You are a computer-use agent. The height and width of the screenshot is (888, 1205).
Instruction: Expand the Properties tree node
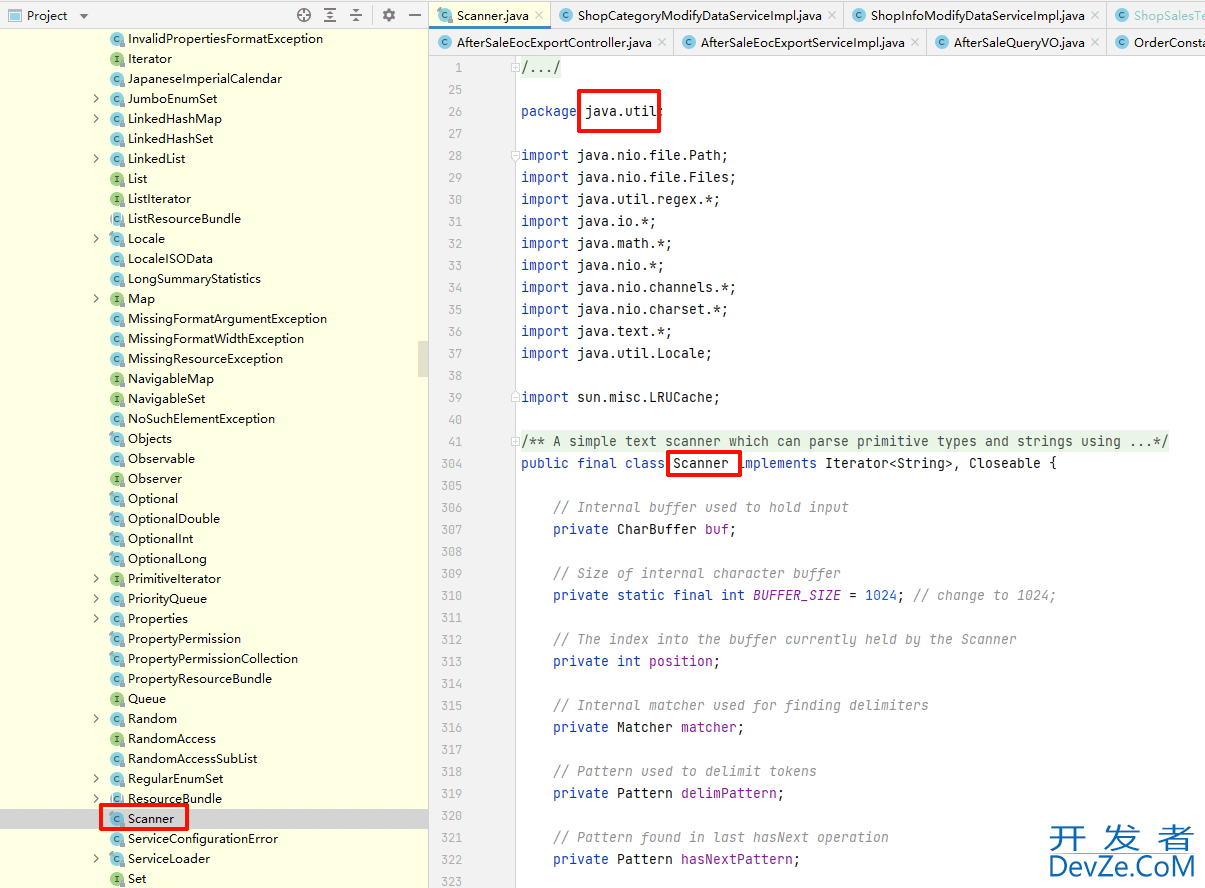(x=96, y=618)
